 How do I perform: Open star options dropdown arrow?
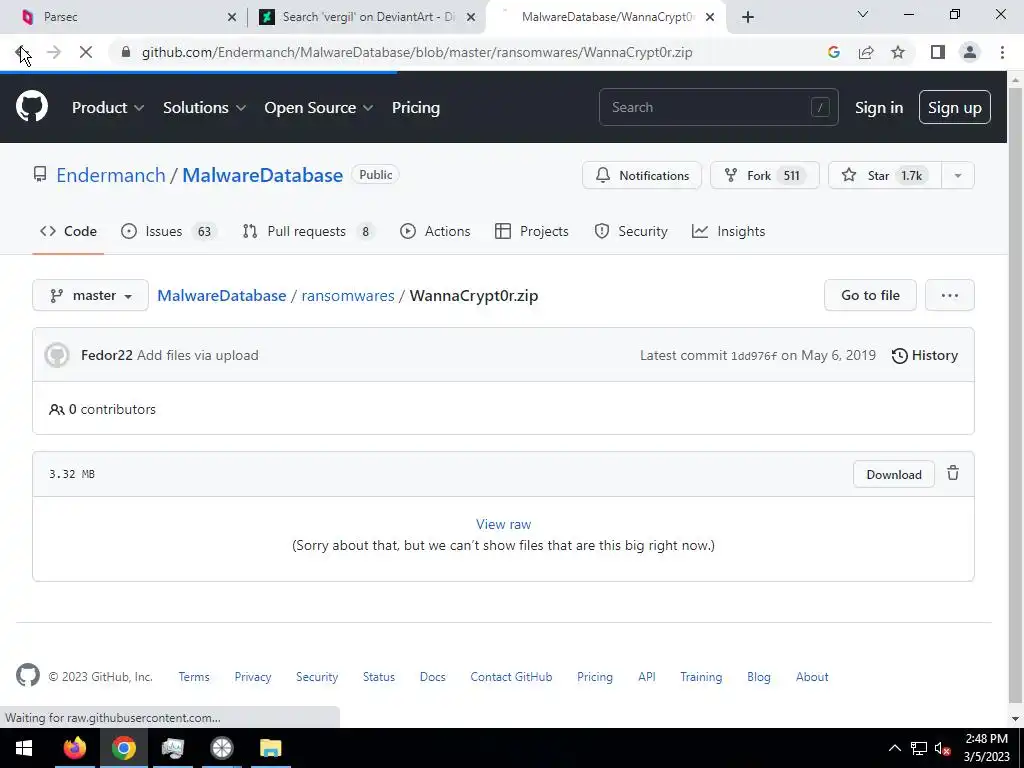957,175
